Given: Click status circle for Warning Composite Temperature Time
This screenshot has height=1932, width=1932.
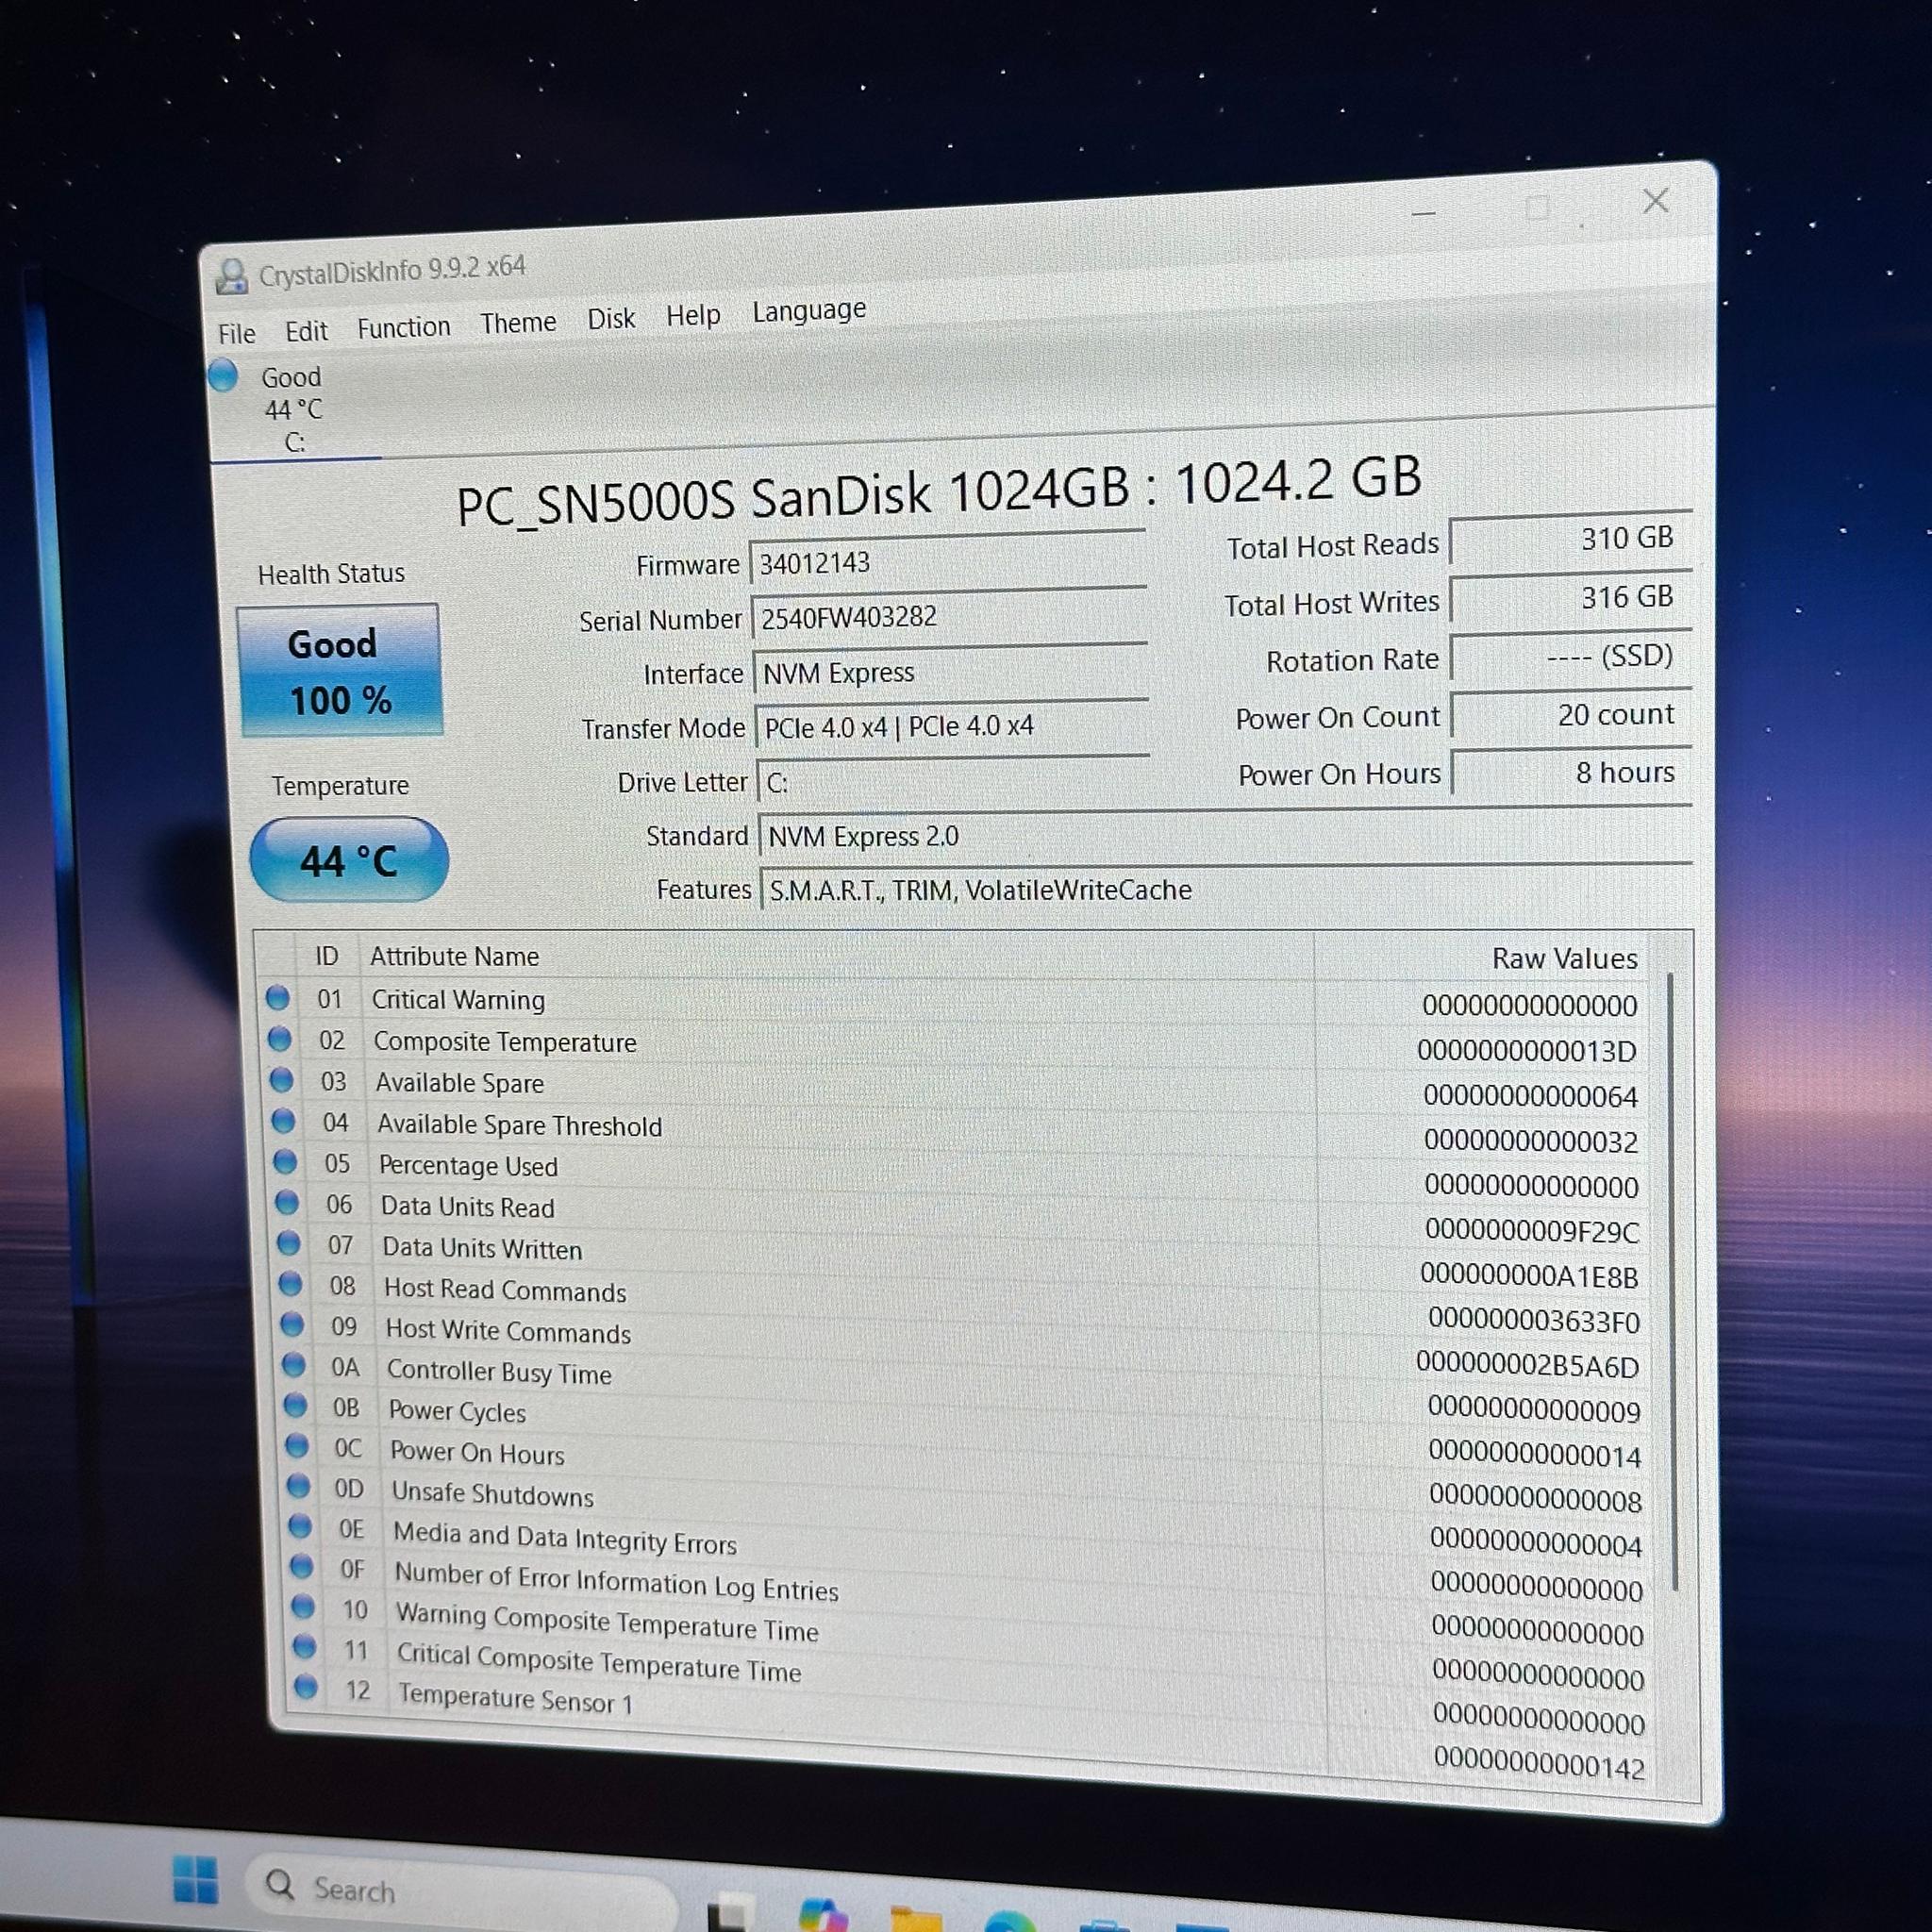Looking at the screenshot, I should [x=303, y=1606].
